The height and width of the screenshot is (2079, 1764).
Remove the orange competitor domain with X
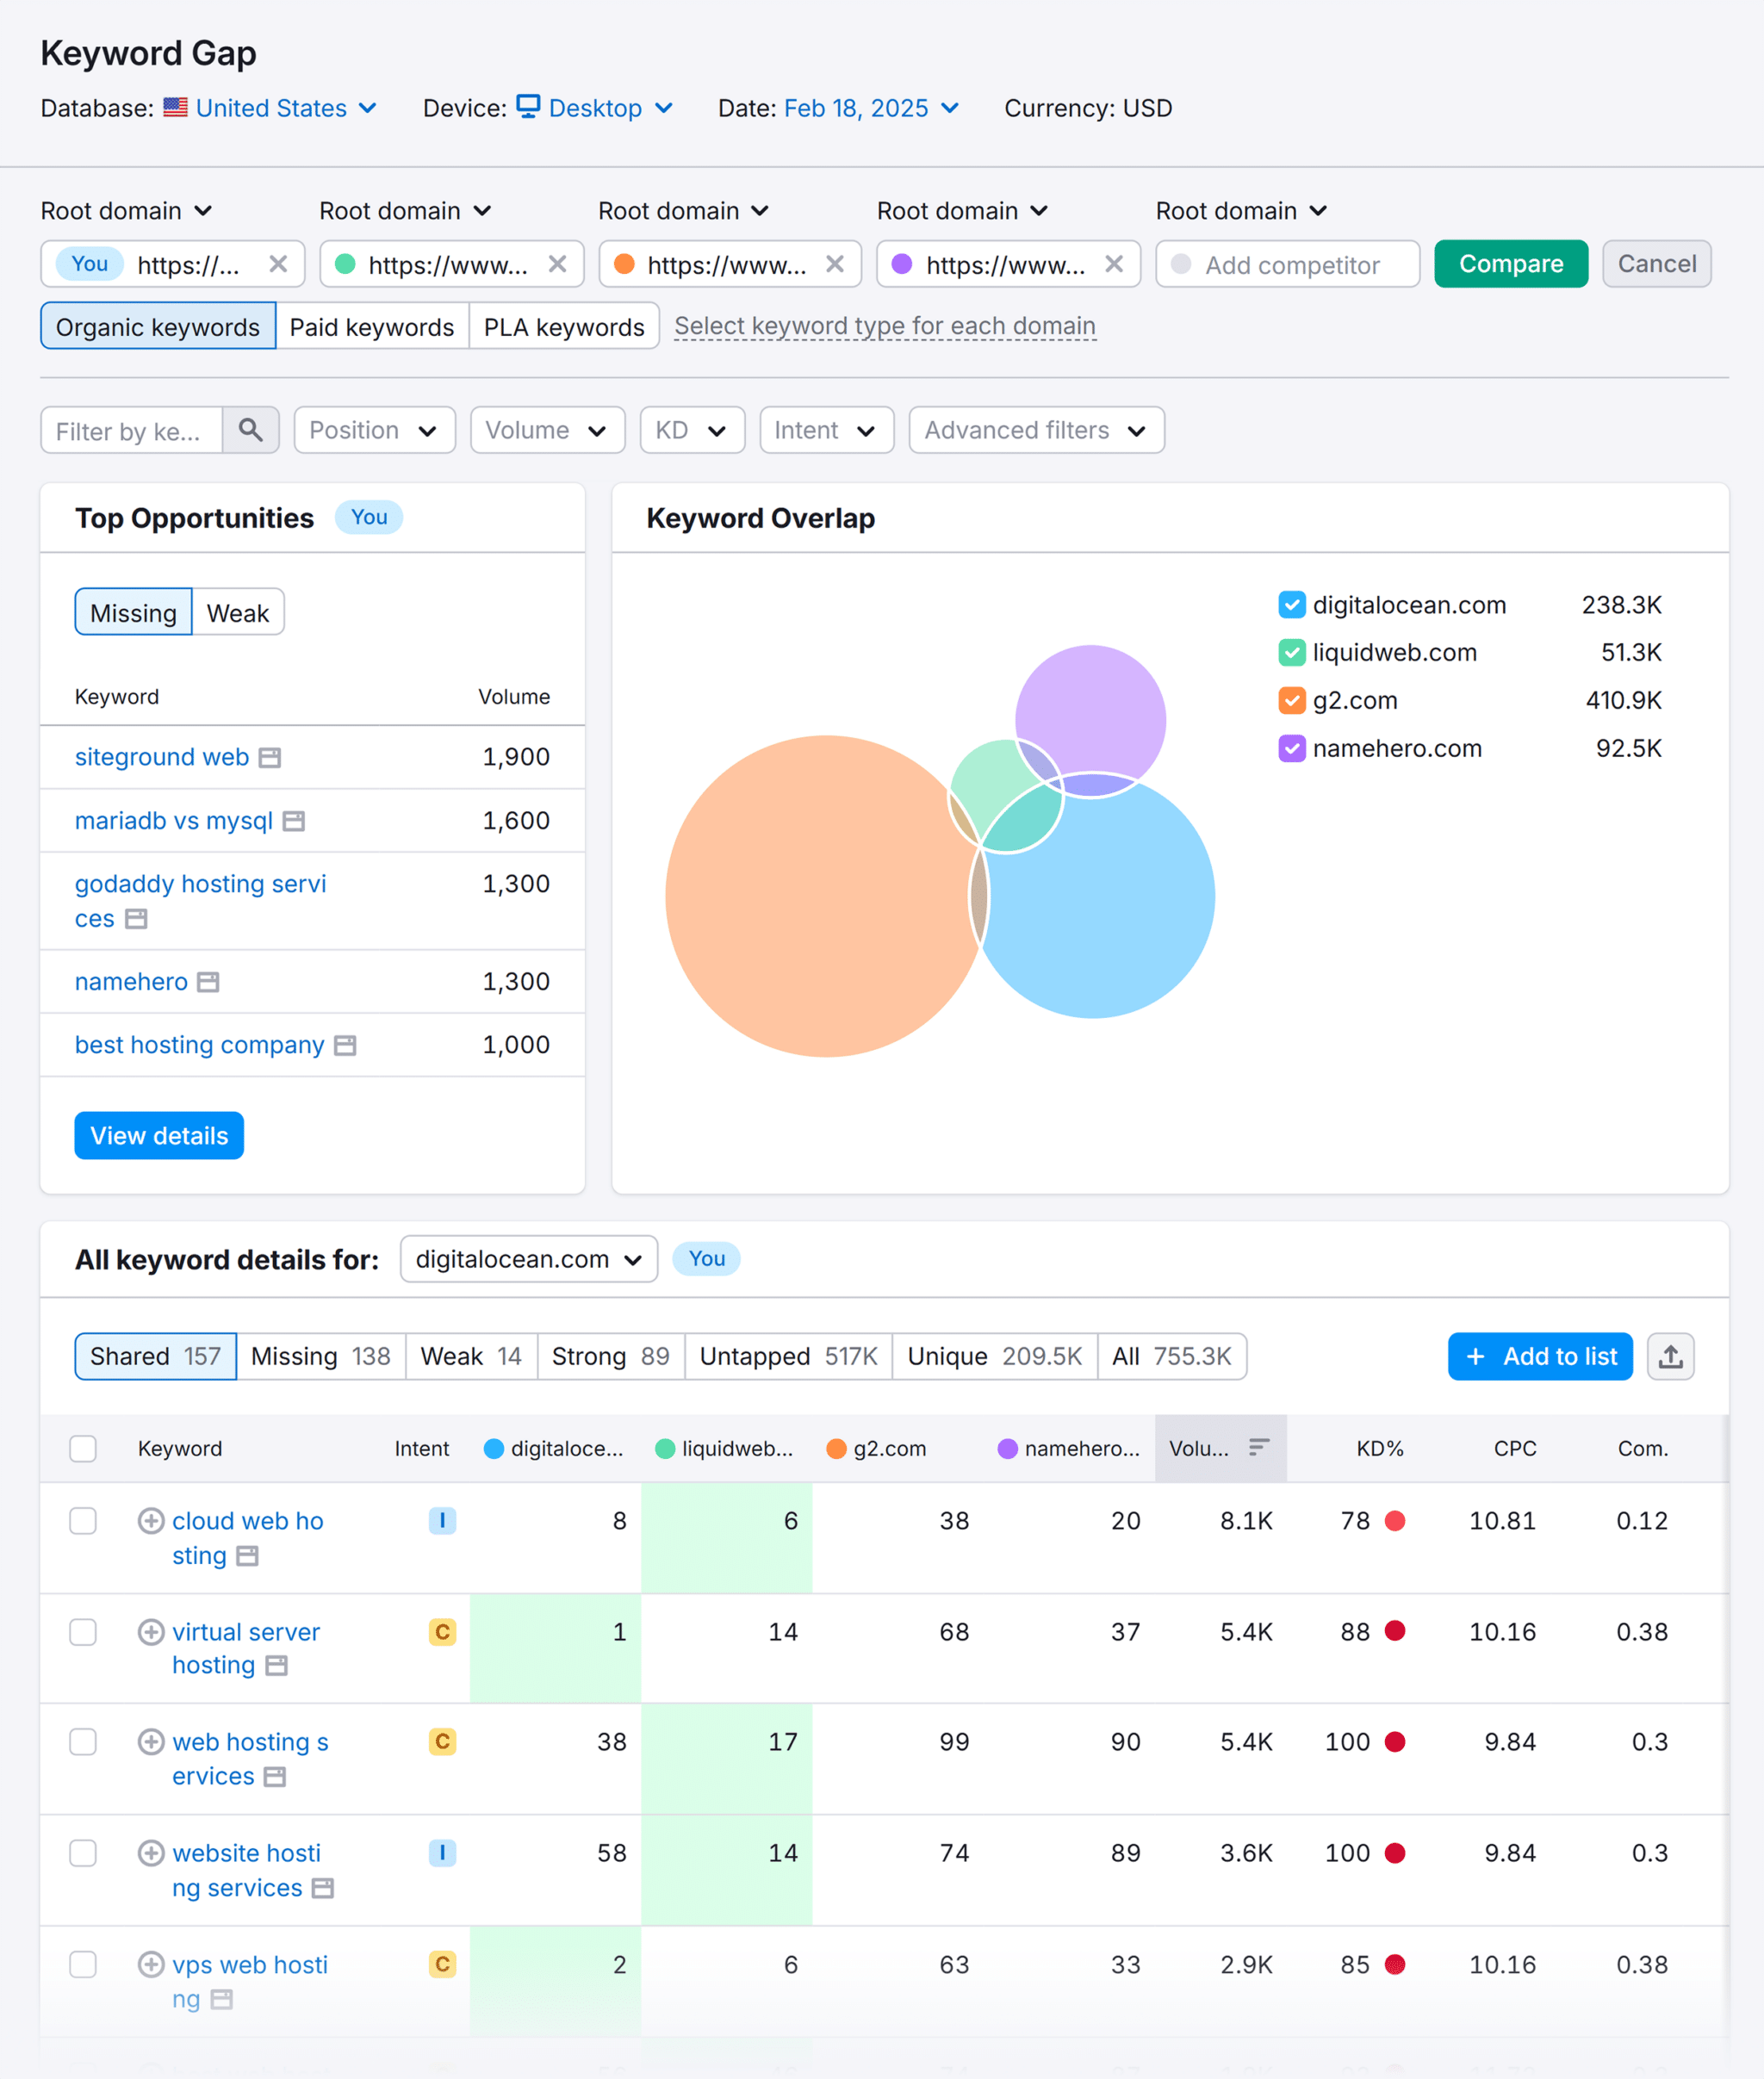[835, 264]
